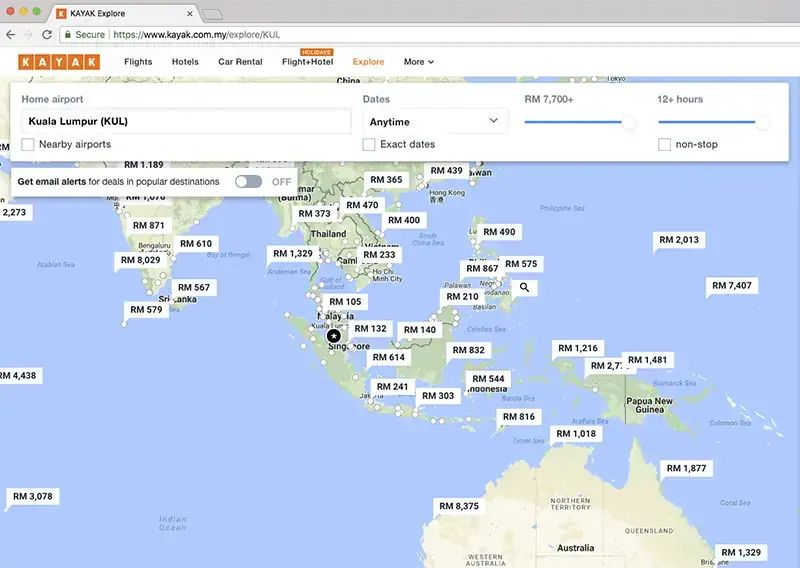
Task: Open the Anytime dates dropdown
Action: point(435,121)
